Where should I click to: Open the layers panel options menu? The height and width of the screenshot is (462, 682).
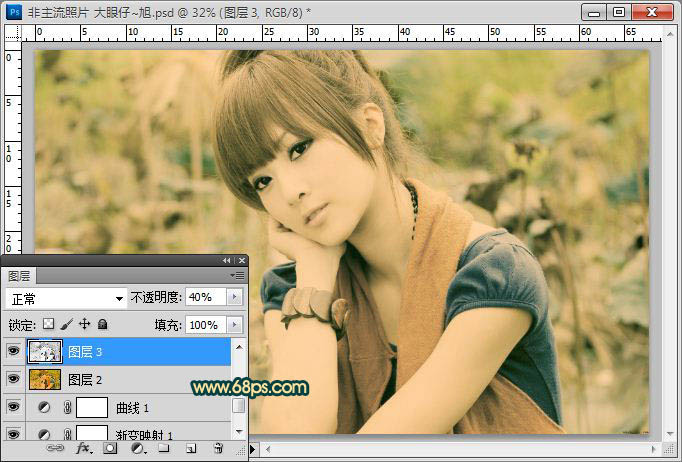[237, 275]
